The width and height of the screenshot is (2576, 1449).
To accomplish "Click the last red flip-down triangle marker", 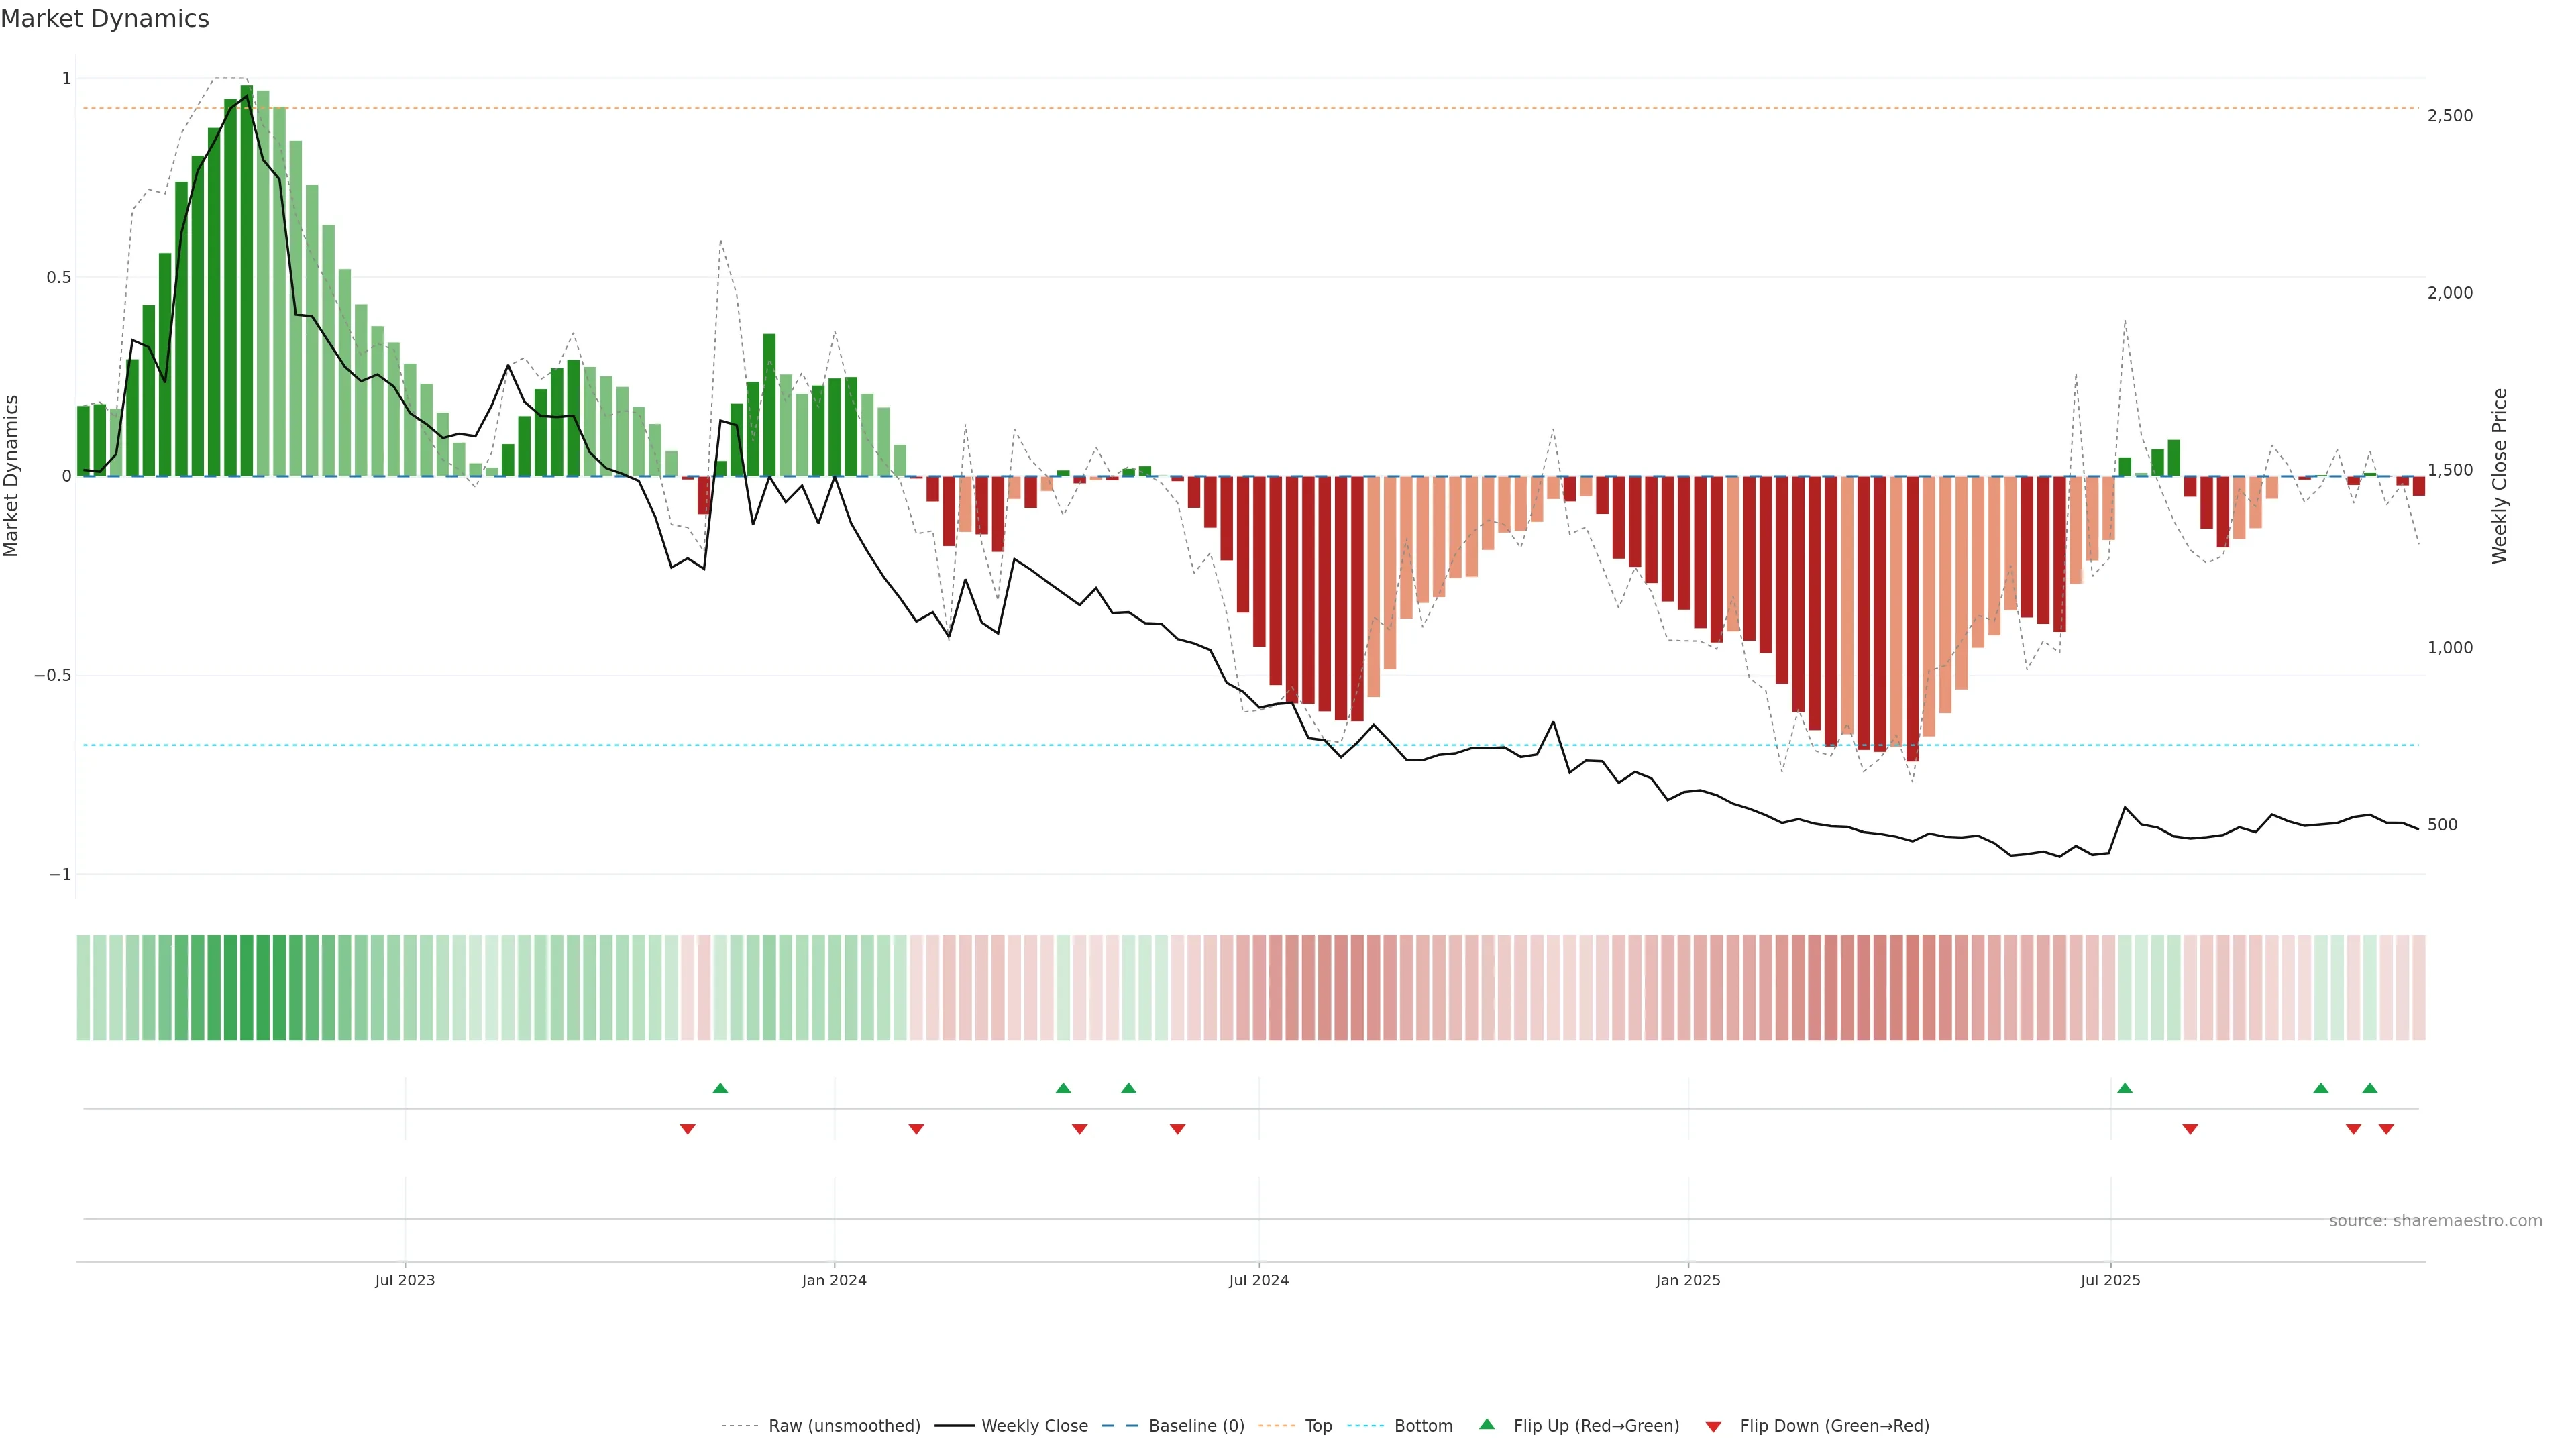I will pyautogui.click(x=2386, y=1129).
